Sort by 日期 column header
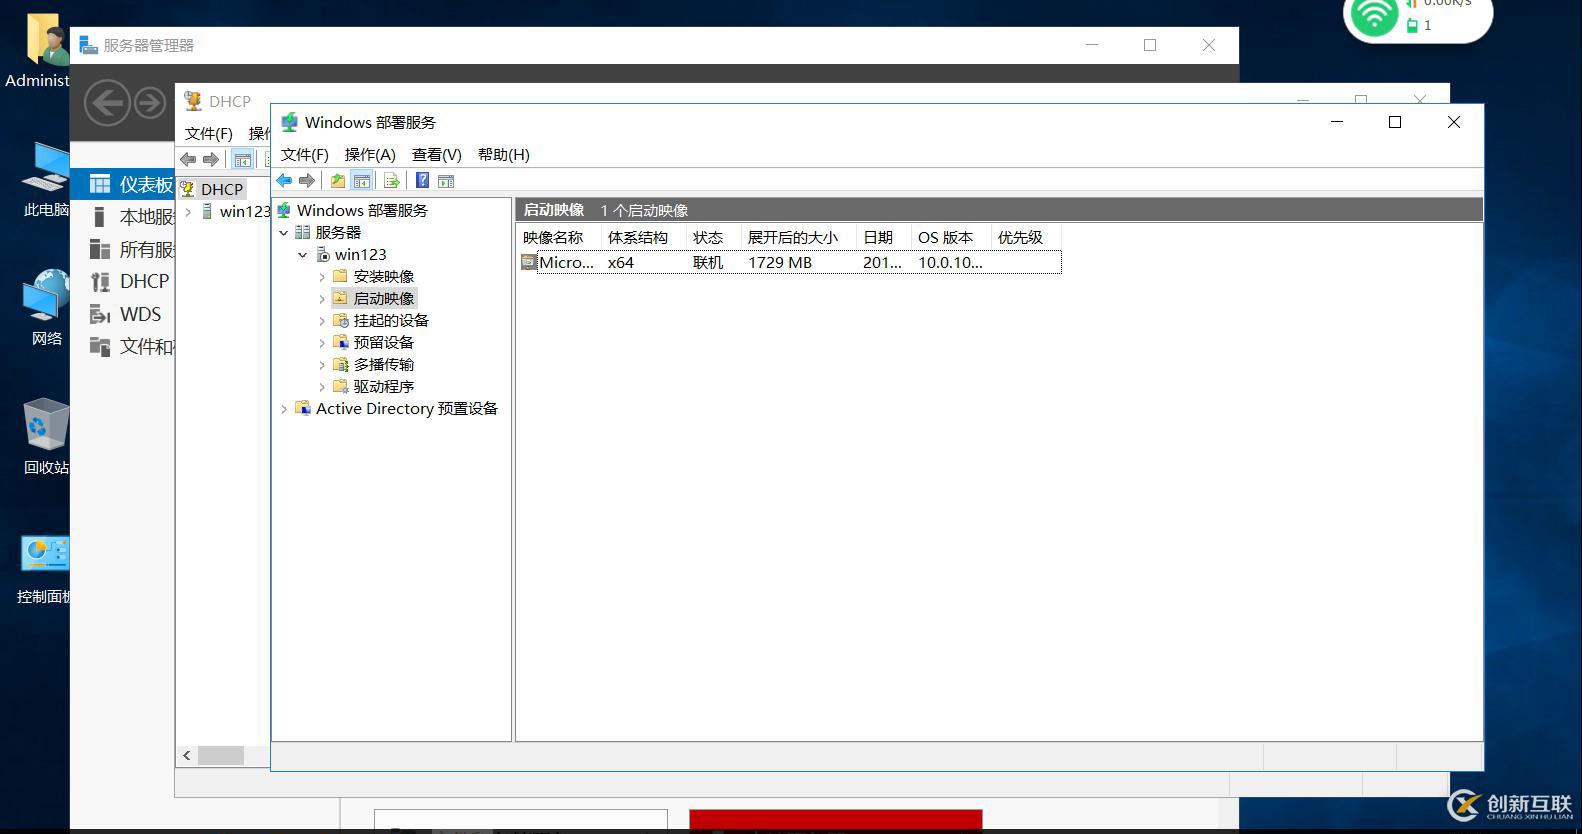This screenshot has height=834, width=1582. coord(883,238)
